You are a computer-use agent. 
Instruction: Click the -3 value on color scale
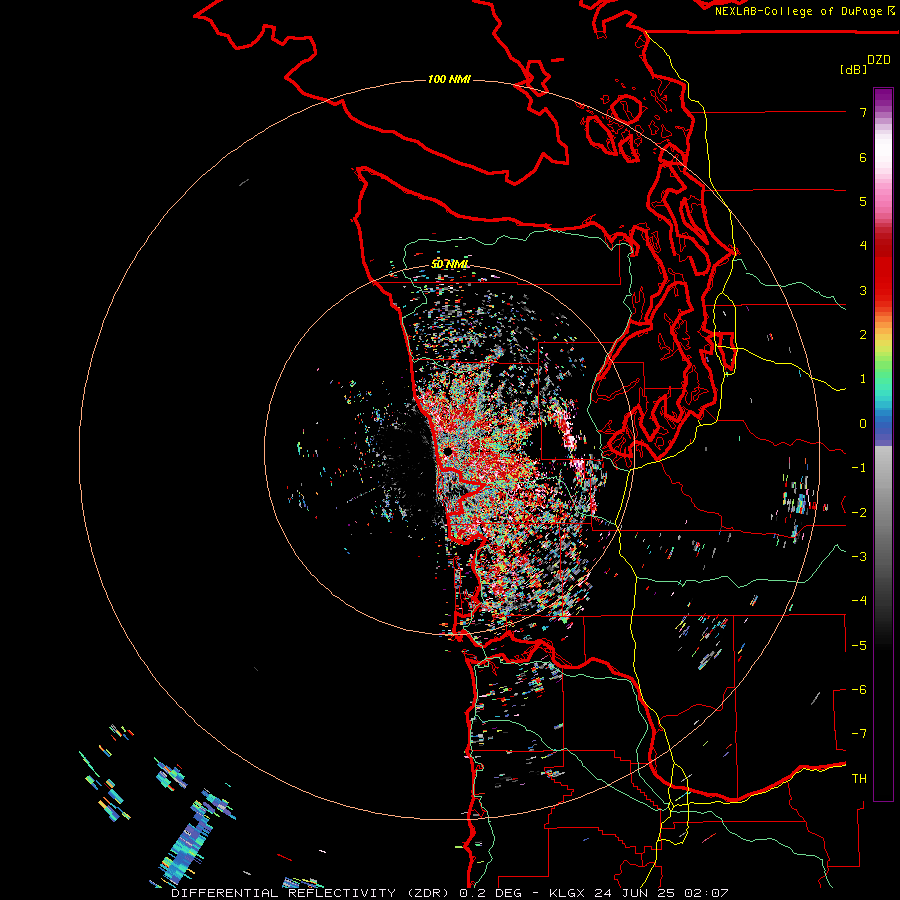tap(859, 557)
